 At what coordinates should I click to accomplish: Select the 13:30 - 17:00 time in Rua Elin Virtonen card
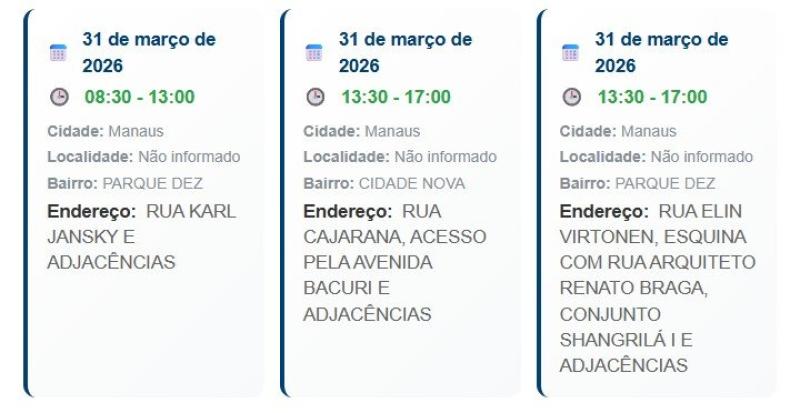point(651,97)
